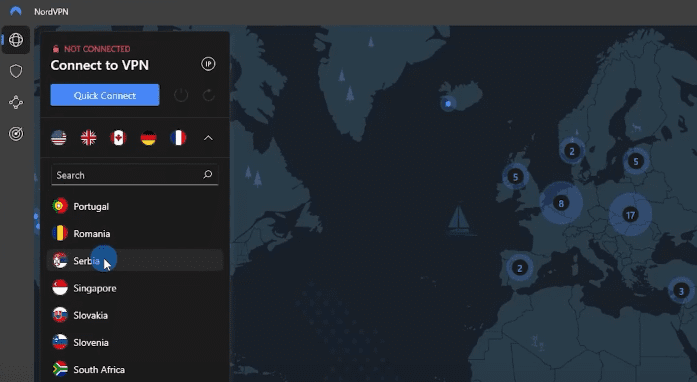Select Romania from country list

coord(135,233)
